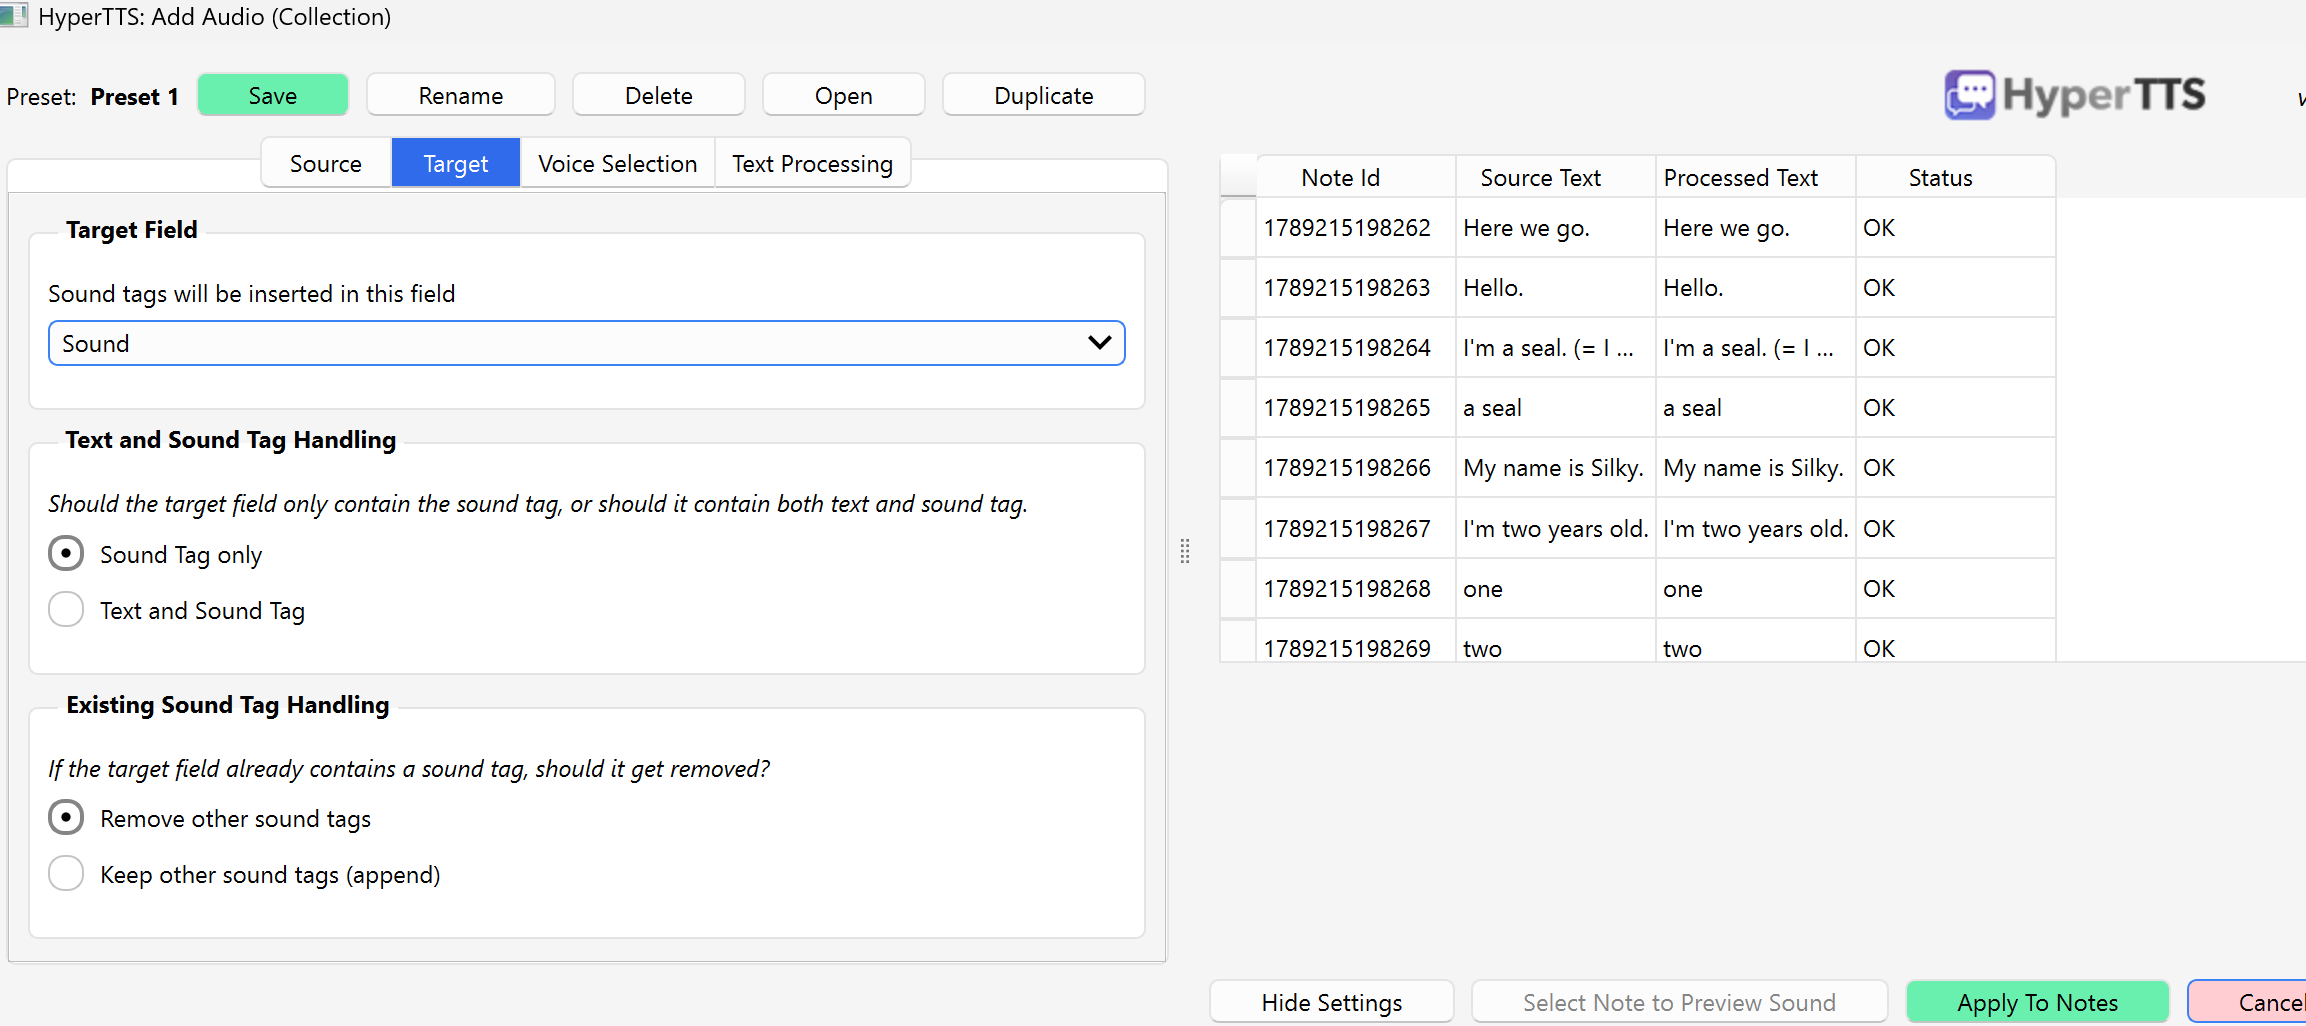Duplicate Preset 1

[1044, 95]
